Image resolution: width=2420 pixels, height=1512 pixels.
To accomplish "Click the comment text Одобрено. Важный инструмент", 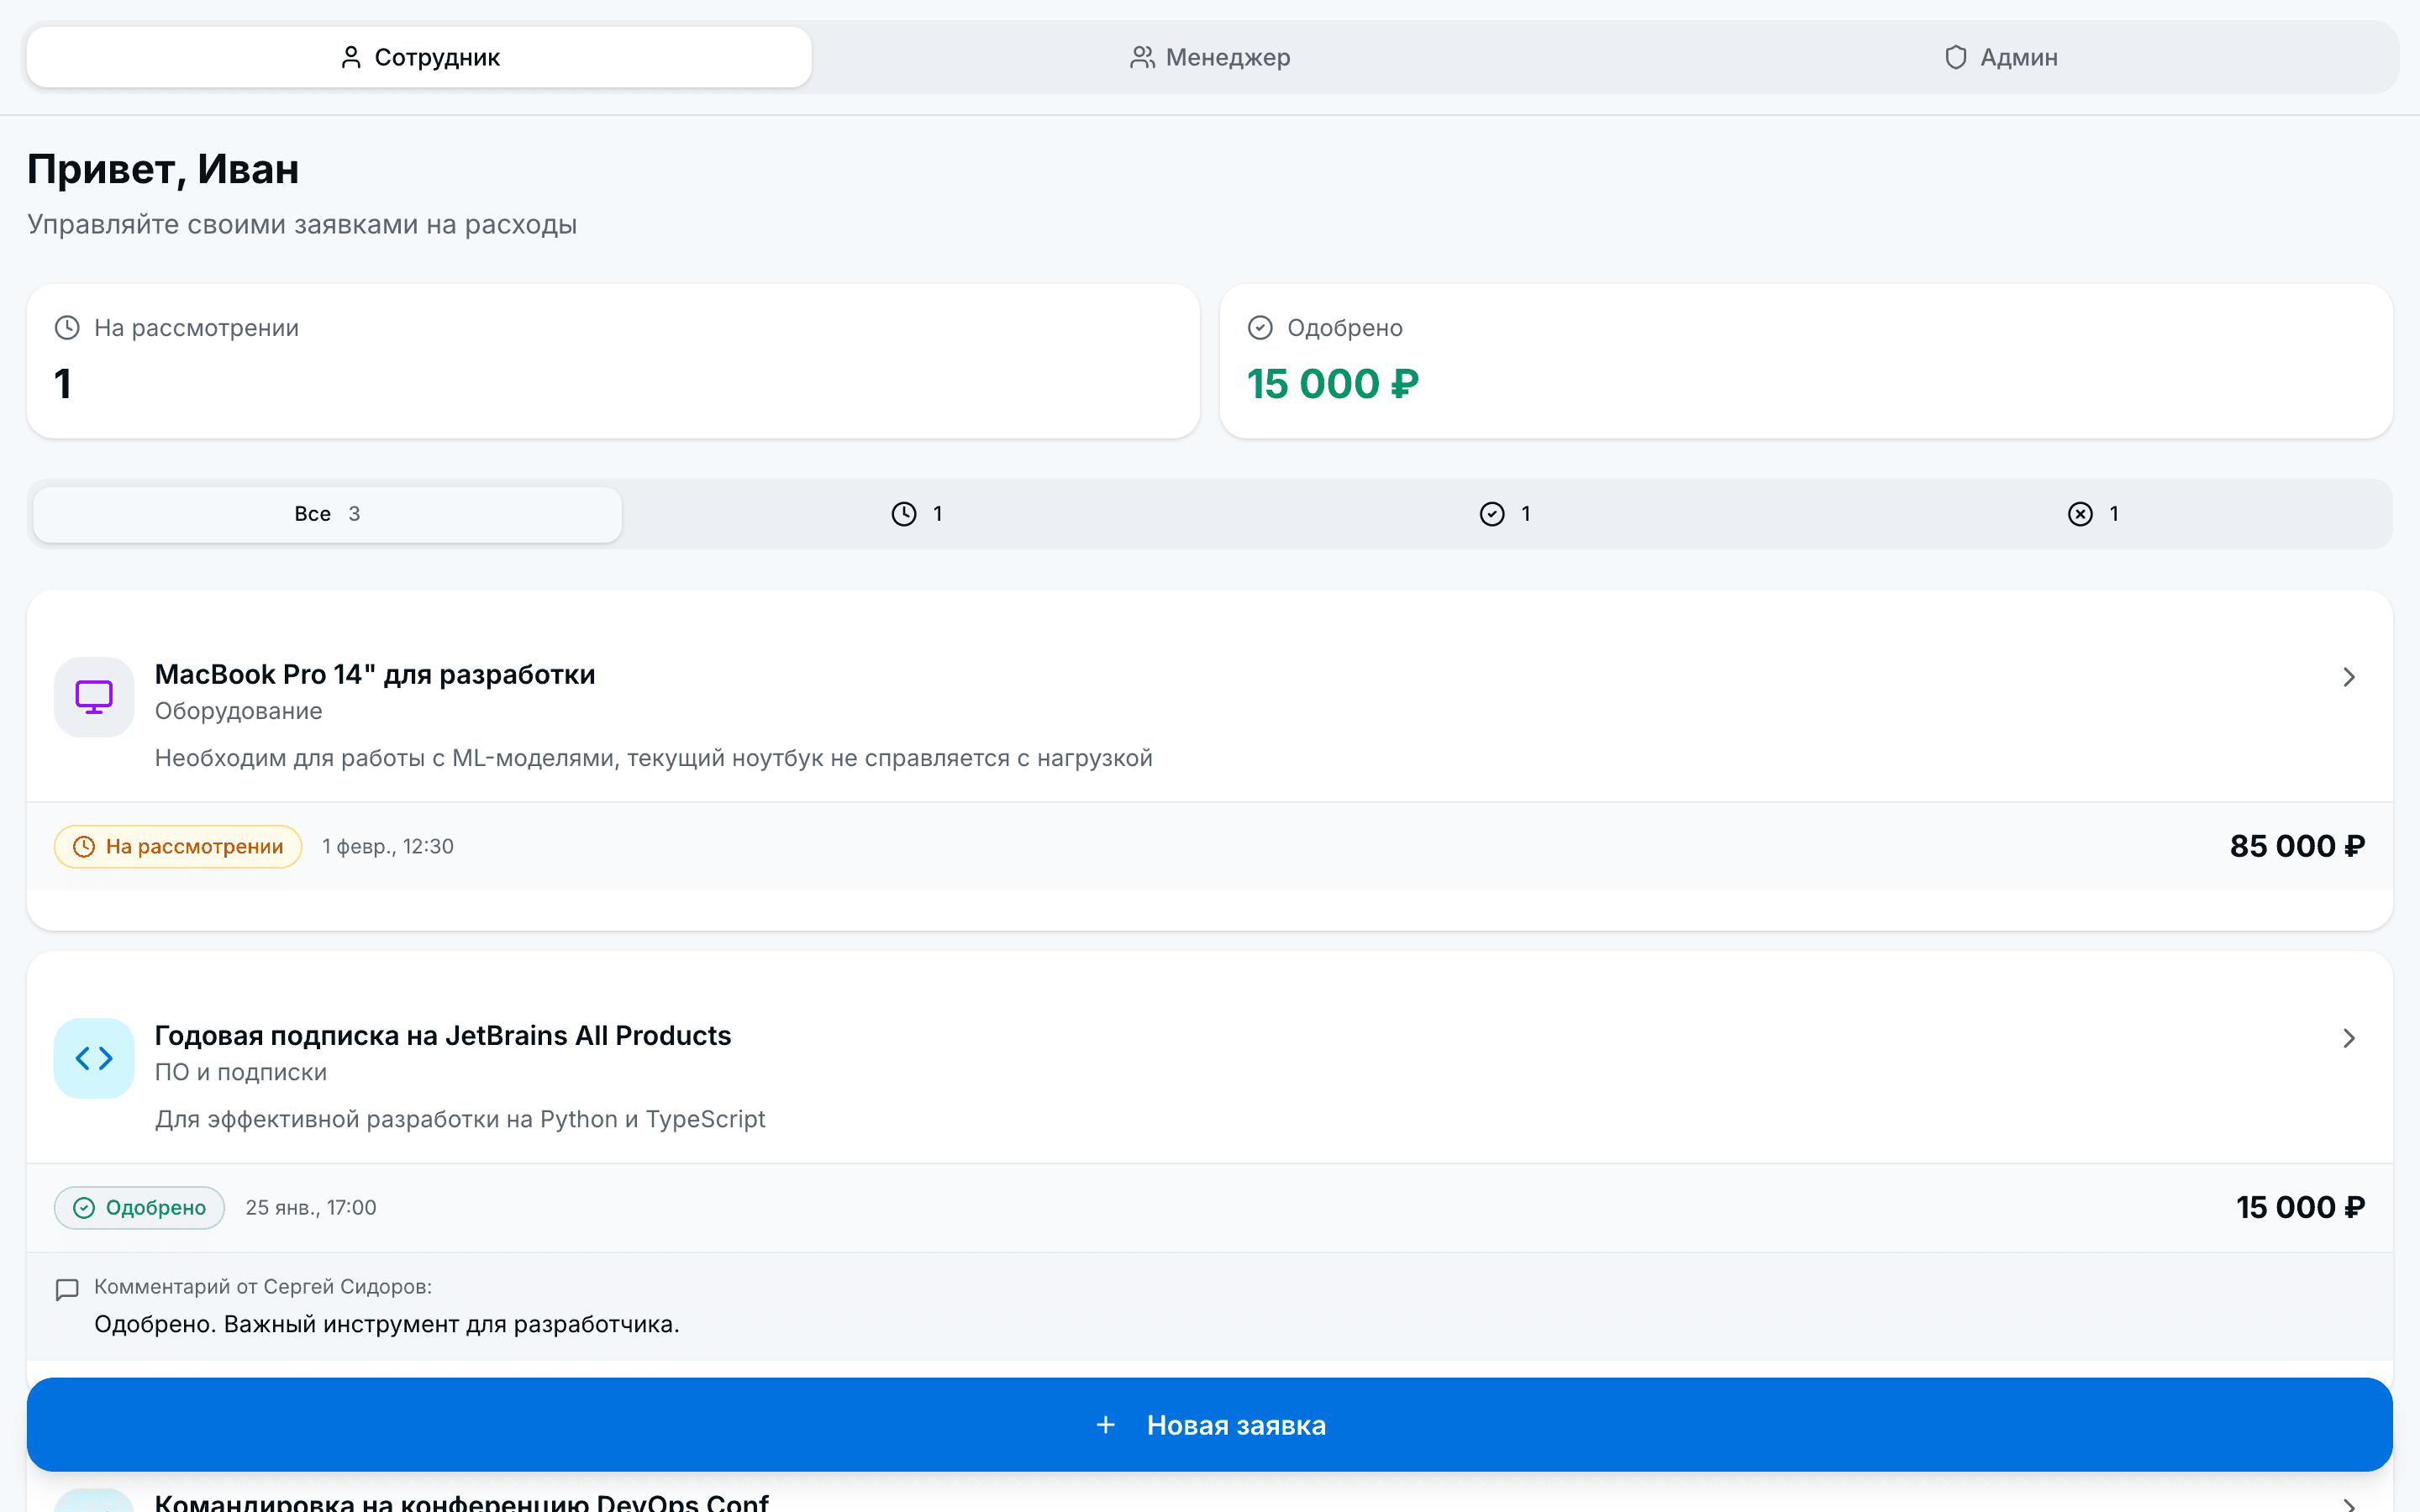I will 387,1324.
